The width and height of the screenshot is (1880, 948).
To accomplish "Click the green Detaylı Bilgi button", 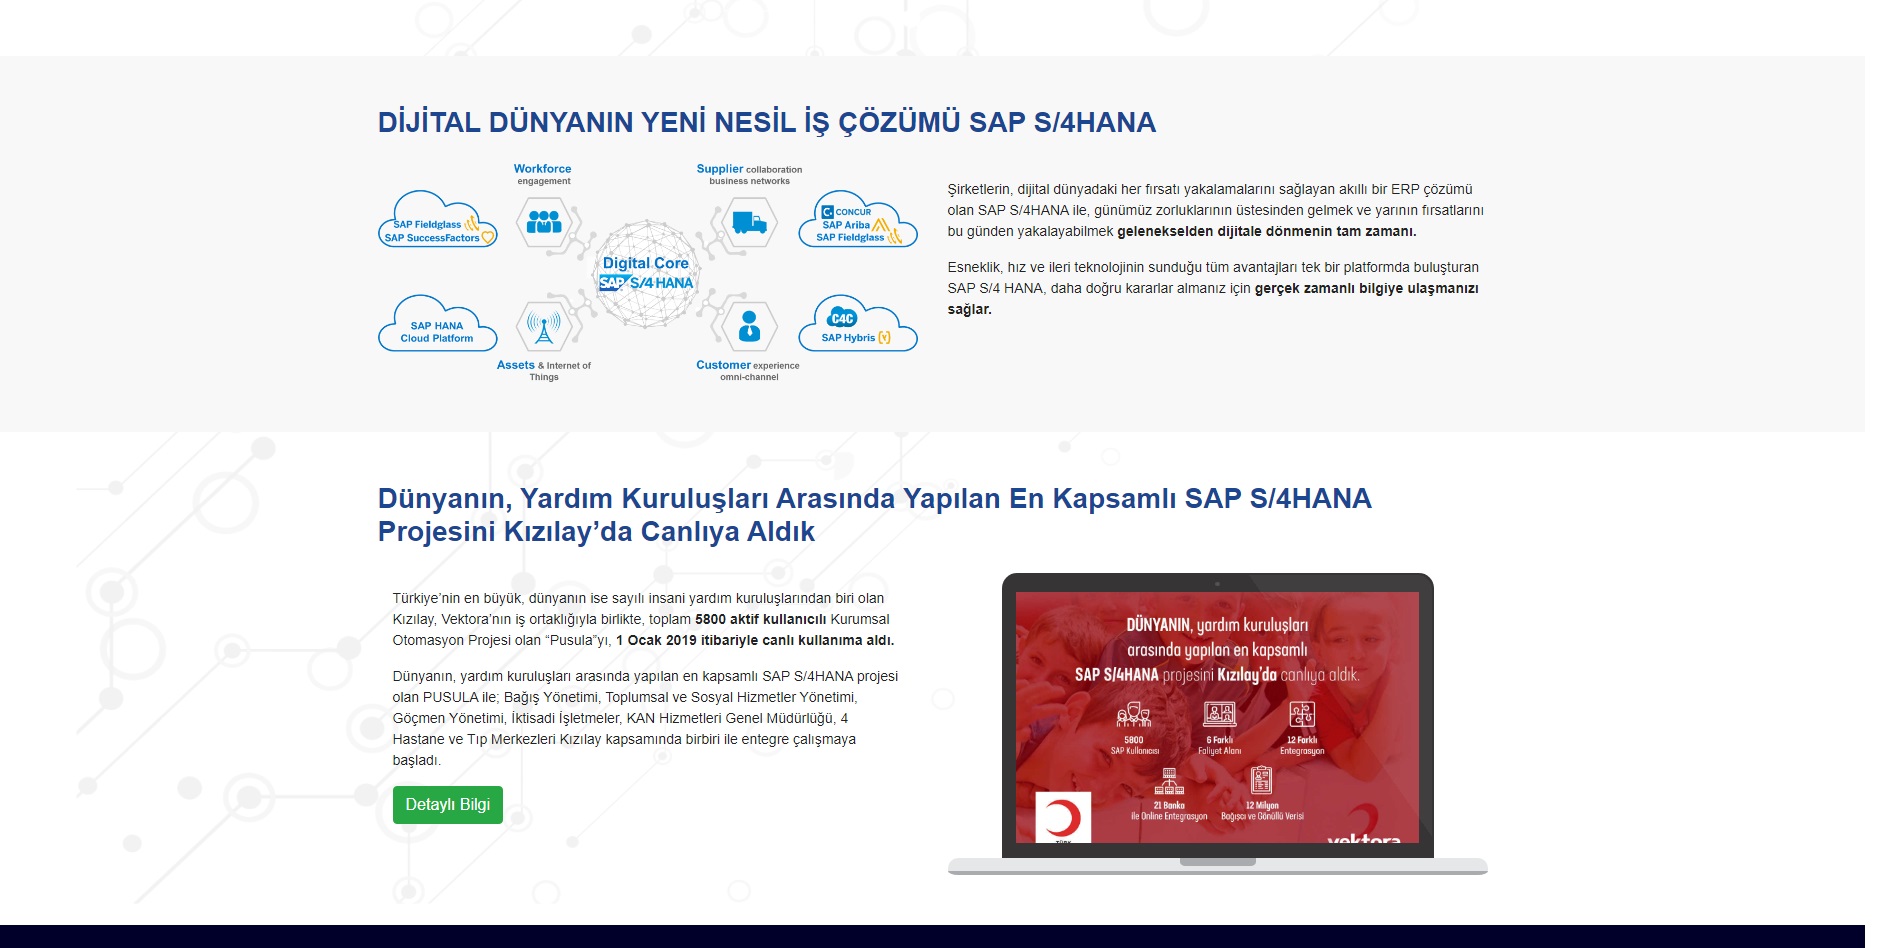I will coord(447,805).
